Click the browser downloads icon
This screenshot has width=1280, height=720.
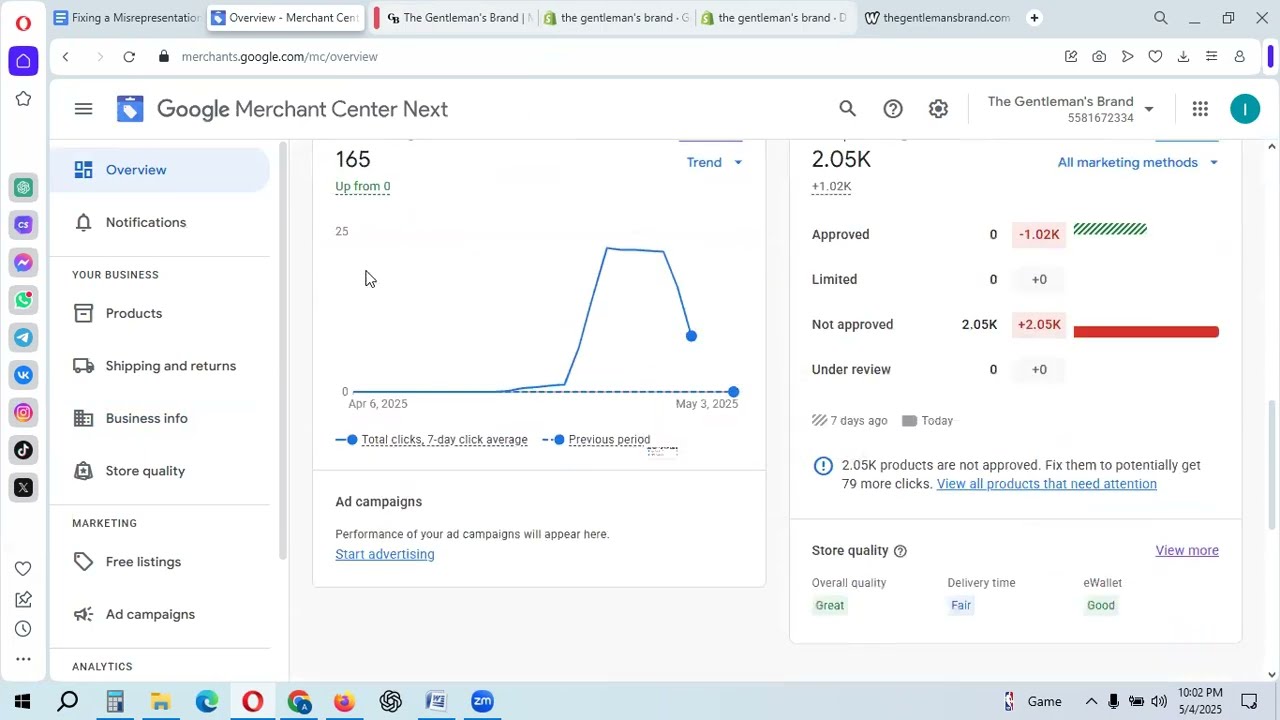click(x=1183, y=57)
